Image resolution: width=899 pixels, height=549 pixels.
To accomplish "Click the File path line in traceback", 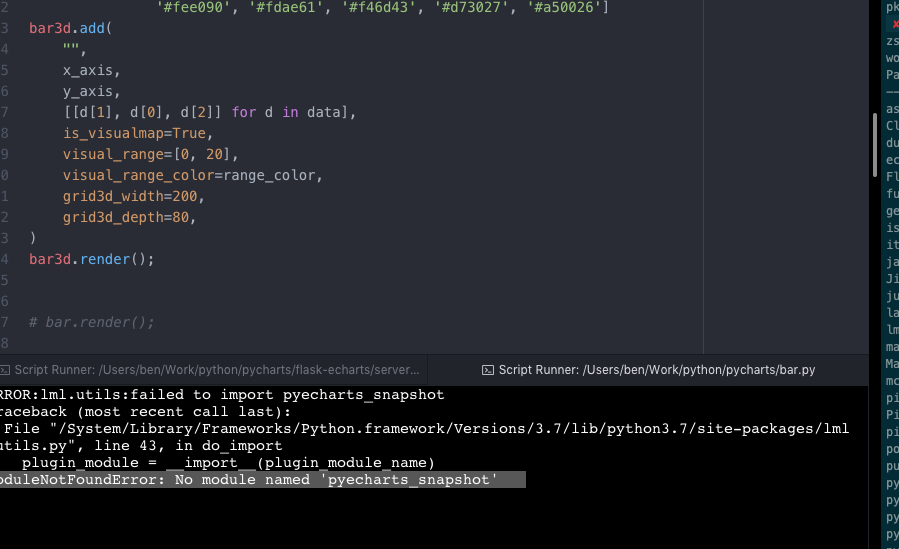I will click(427, 429).
